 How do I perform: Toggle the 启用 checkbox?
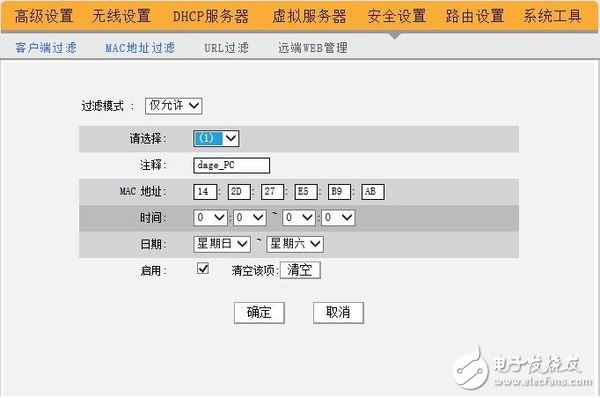coord(203,269)
